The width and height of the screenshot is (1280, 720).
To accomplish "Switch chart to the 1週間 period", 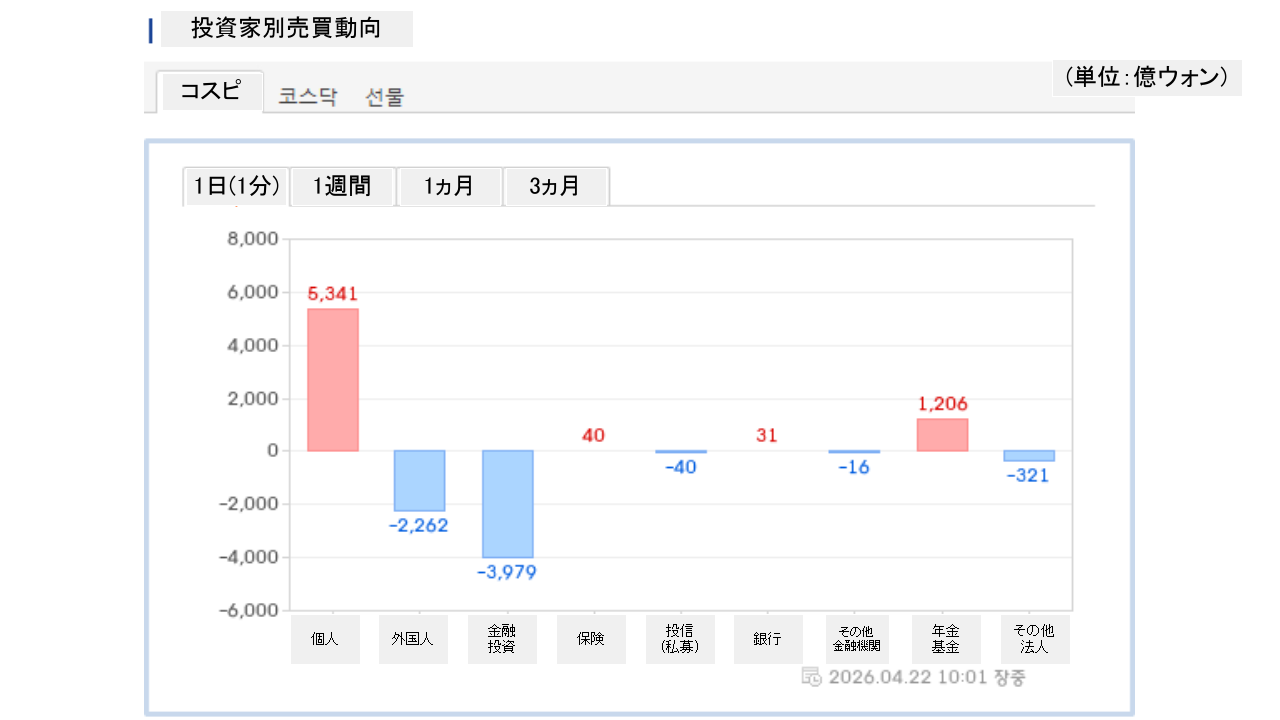I will [343, 186].
